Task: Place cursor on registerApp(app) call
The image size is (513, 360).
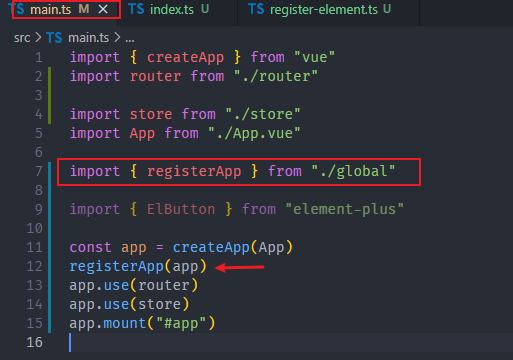Action: pos(138,266)
